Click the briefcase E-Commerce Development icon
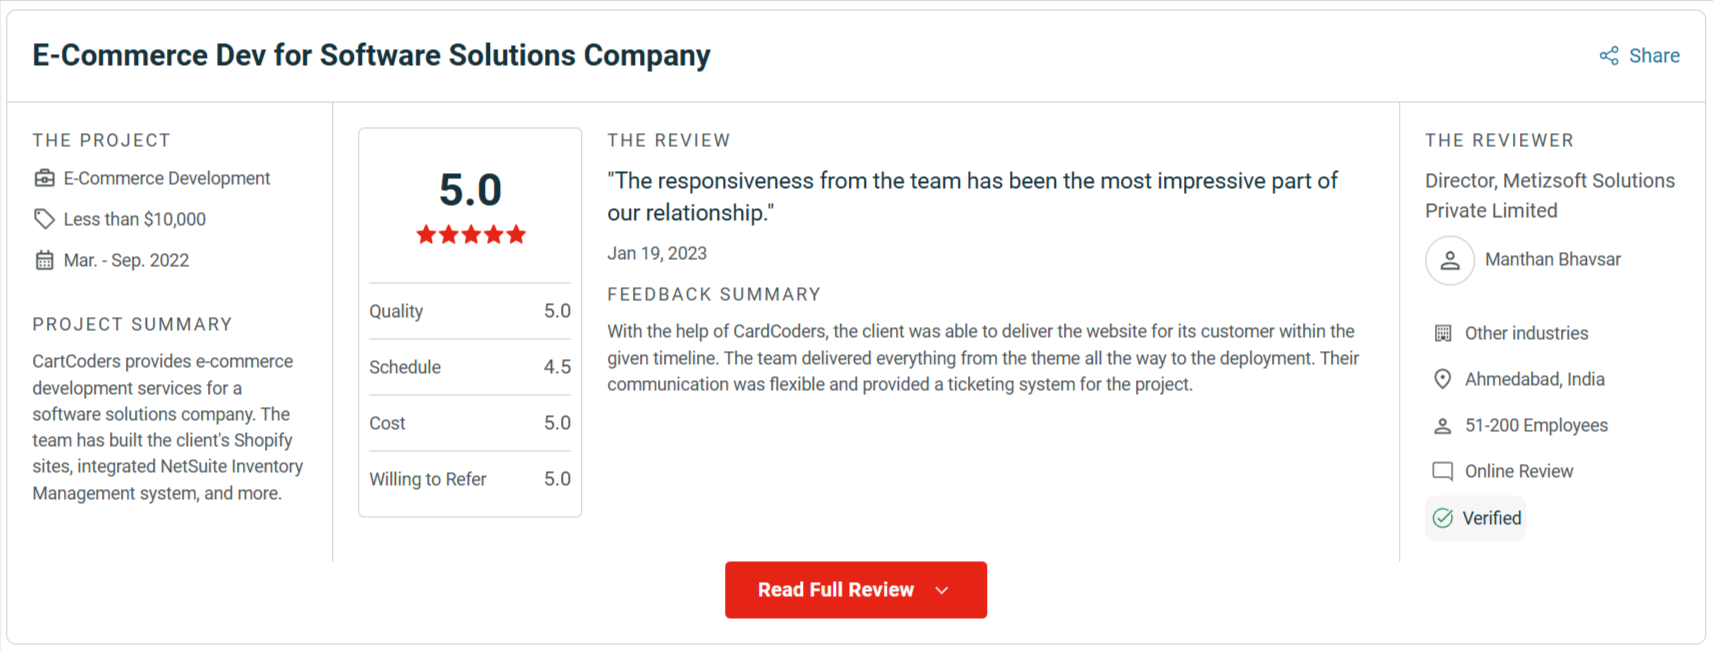Image resolution: width=1713 pixels, height=651 pixels. click(44, 178)
